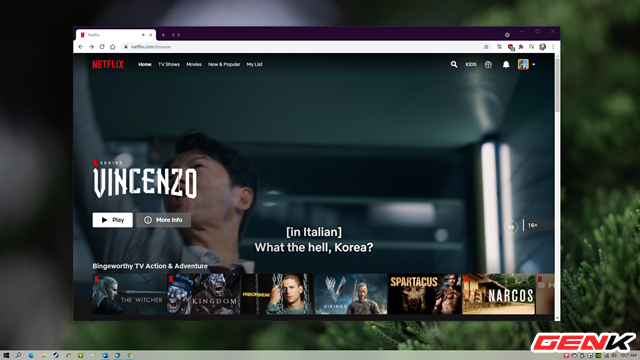
Task: Open Chrome from the taskbar
Action: coord(130,356)
